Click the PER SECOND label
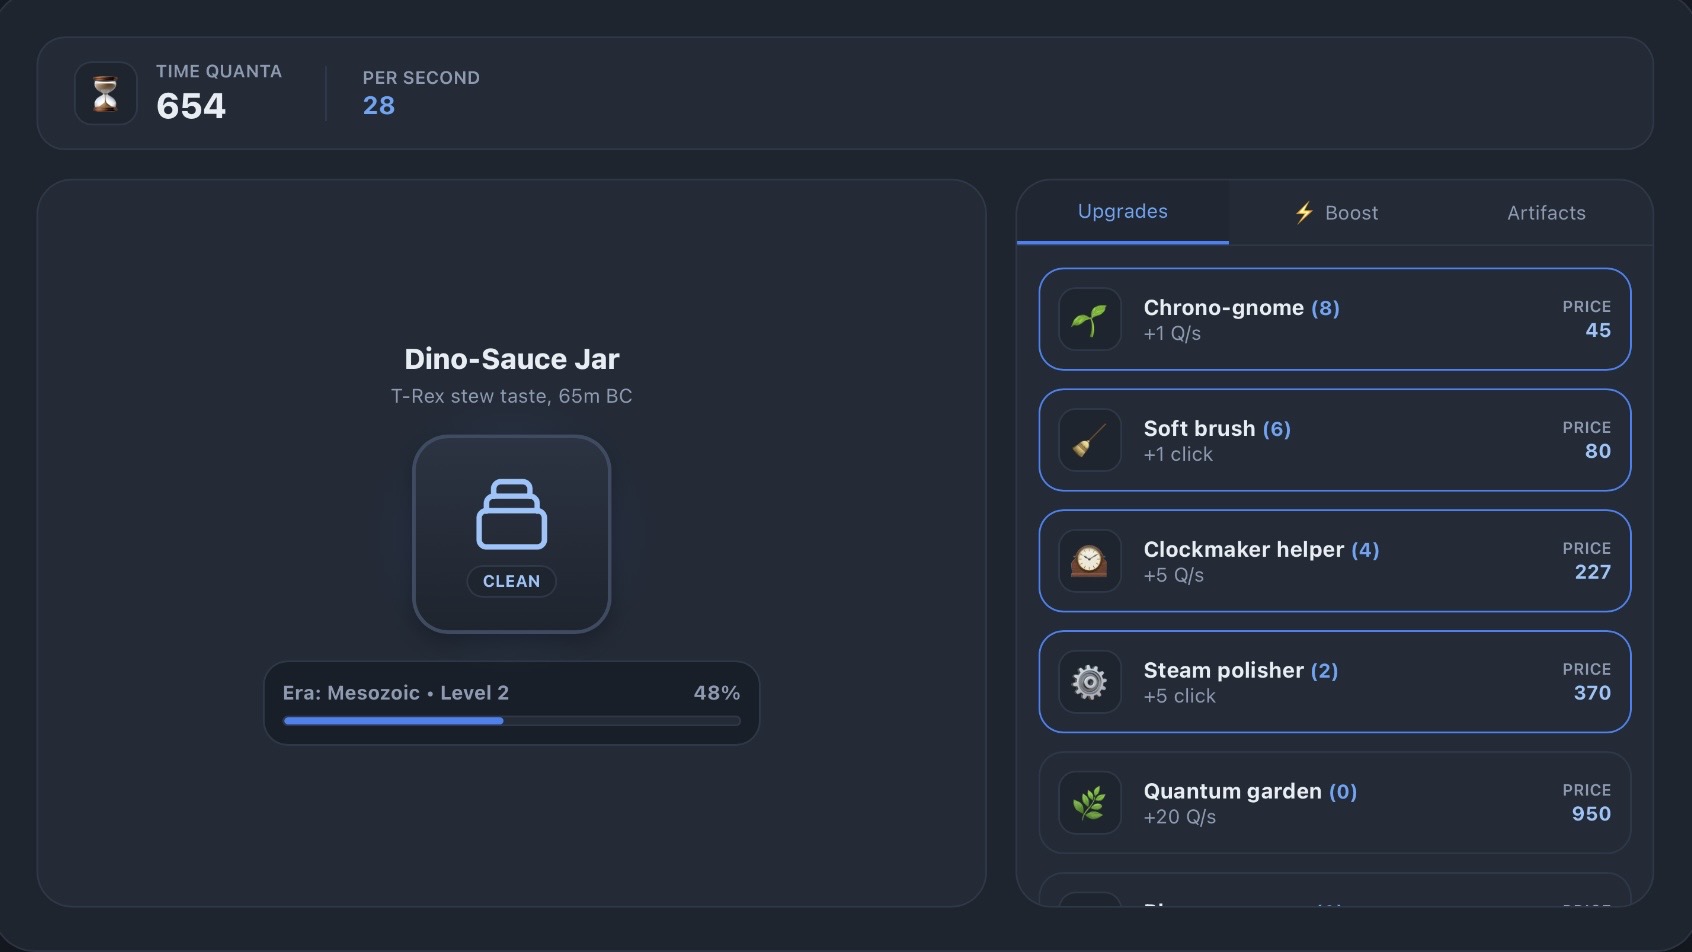The image size is (1692, 952). click(421, 78)
